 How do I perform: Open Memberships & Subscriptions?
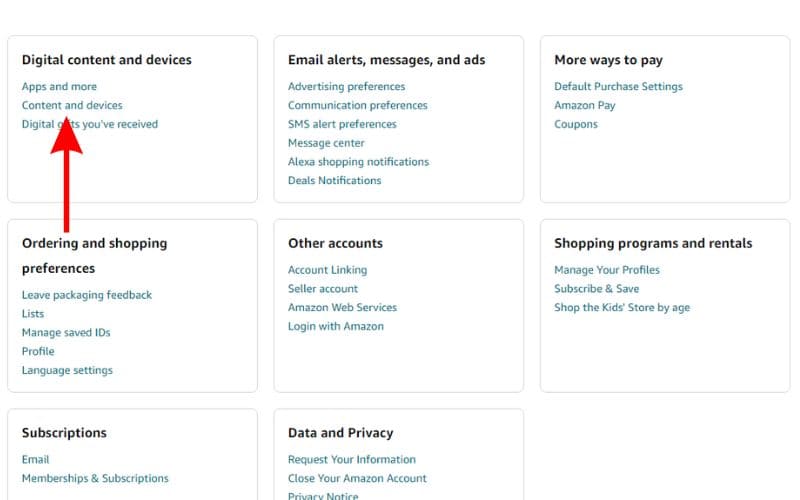95,478
